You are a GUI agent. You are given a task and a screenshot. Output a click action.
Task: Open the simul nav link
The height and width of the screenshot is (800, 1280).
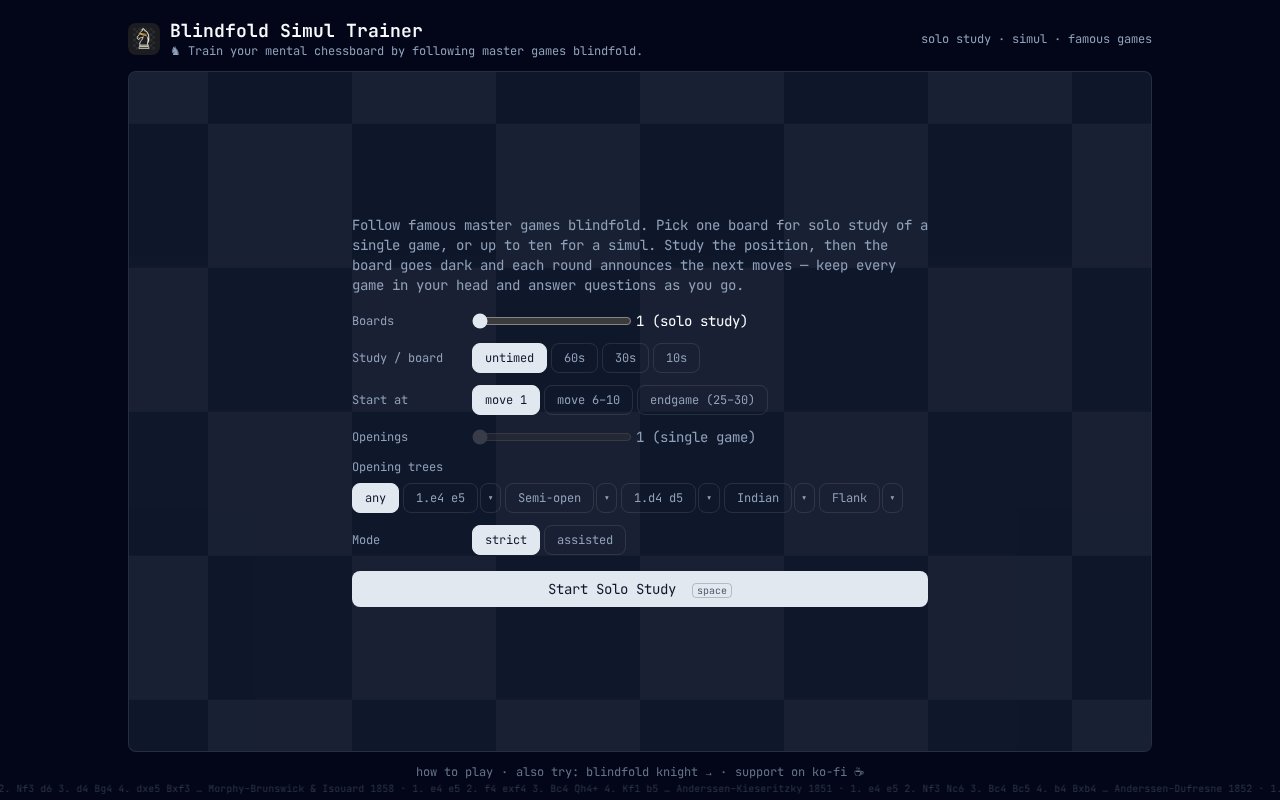[x=1029, y=39]
